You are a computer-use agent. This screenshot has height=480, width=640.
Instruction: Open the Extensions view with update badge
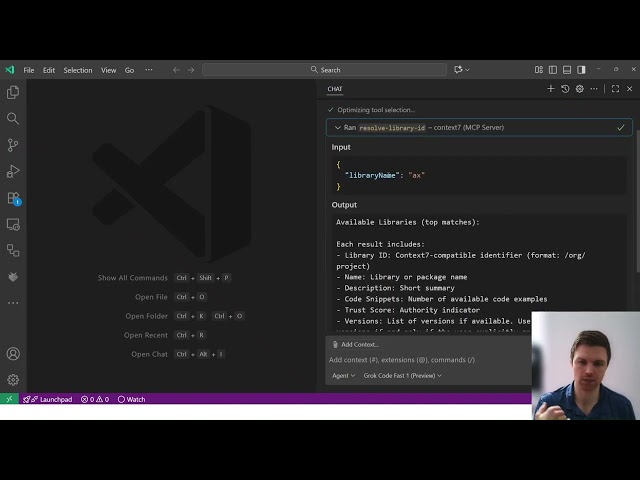(13, 198)
